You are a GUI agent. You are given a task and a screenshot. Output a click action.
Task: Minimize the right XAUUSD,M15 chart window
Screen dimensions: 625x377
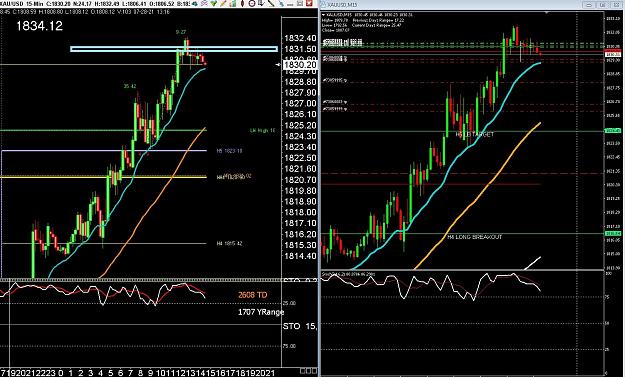[x=589, y=5]
